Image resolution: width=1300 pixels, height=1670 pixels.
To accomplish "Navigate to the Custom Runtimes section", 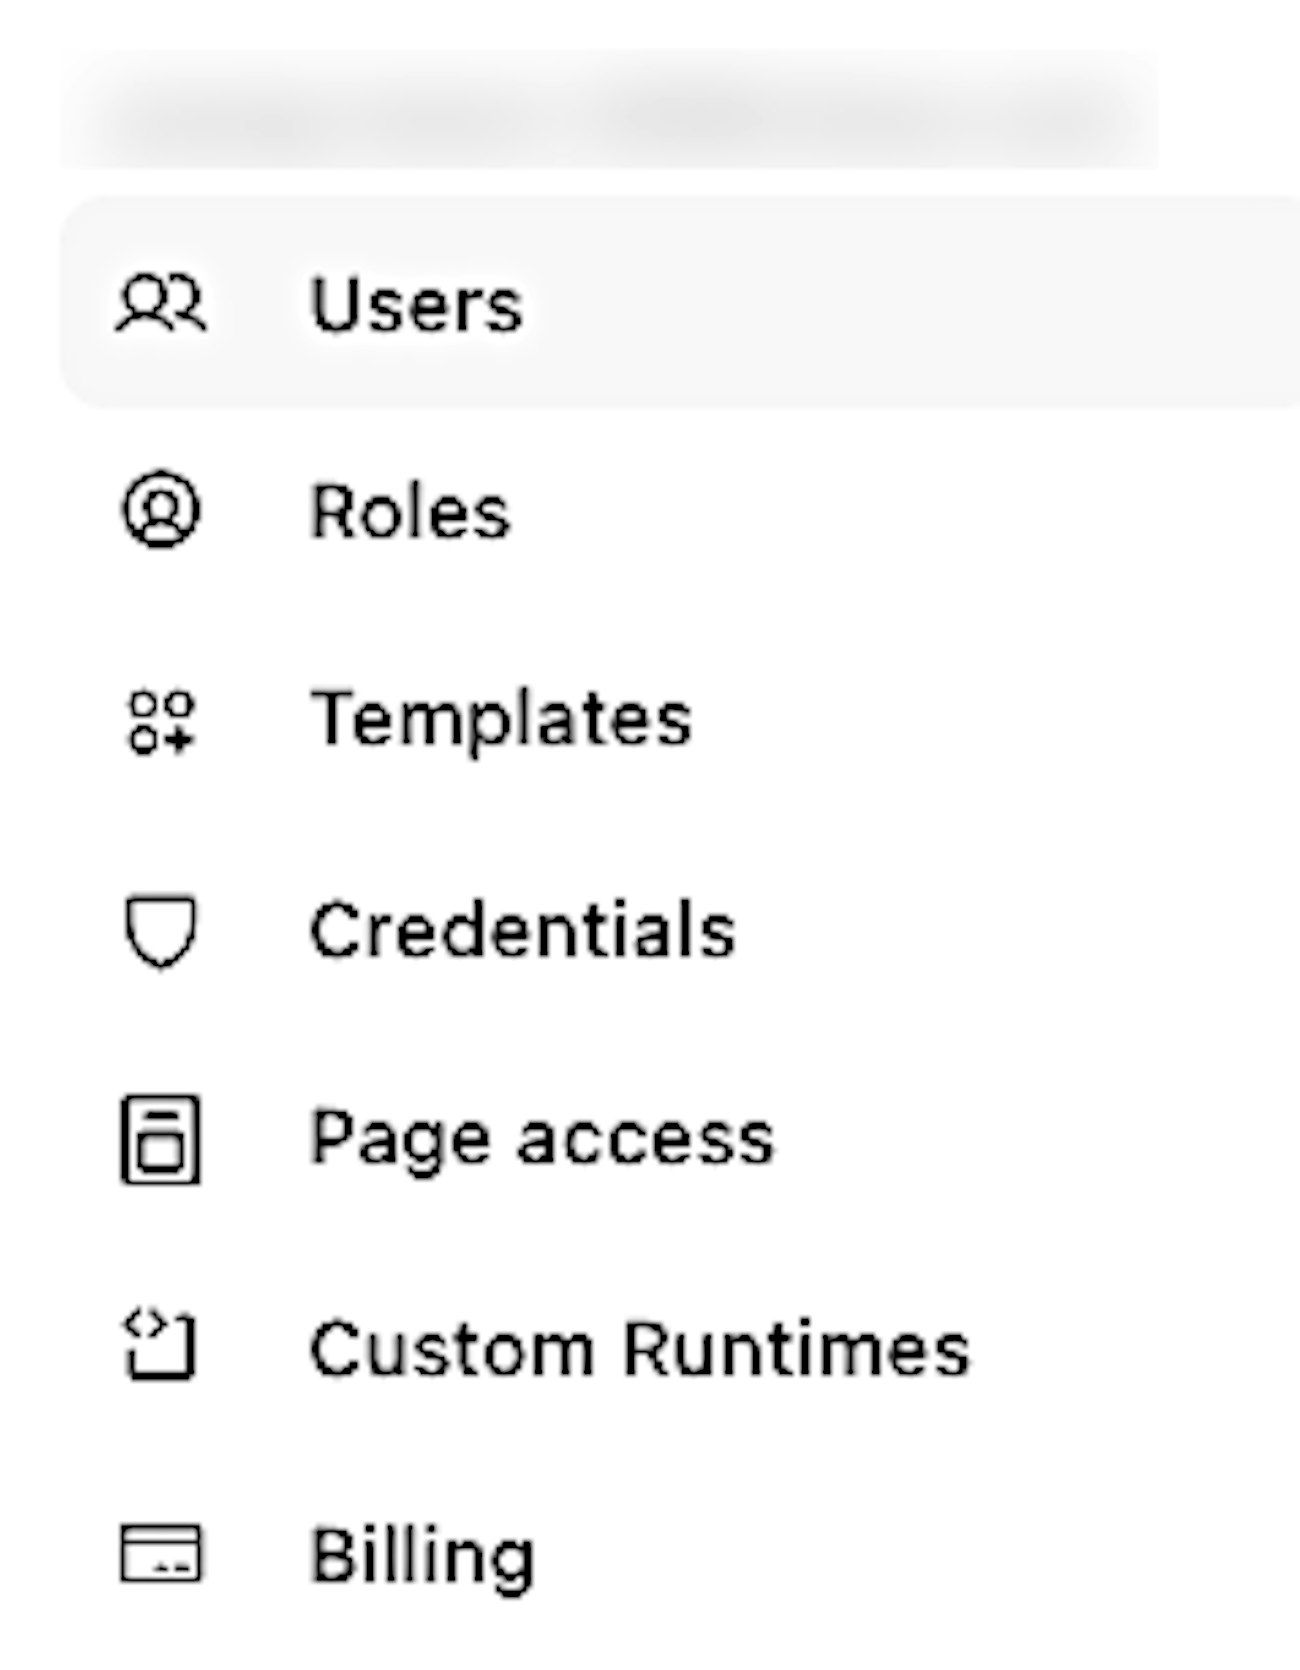I will [x=640, y=1348].
